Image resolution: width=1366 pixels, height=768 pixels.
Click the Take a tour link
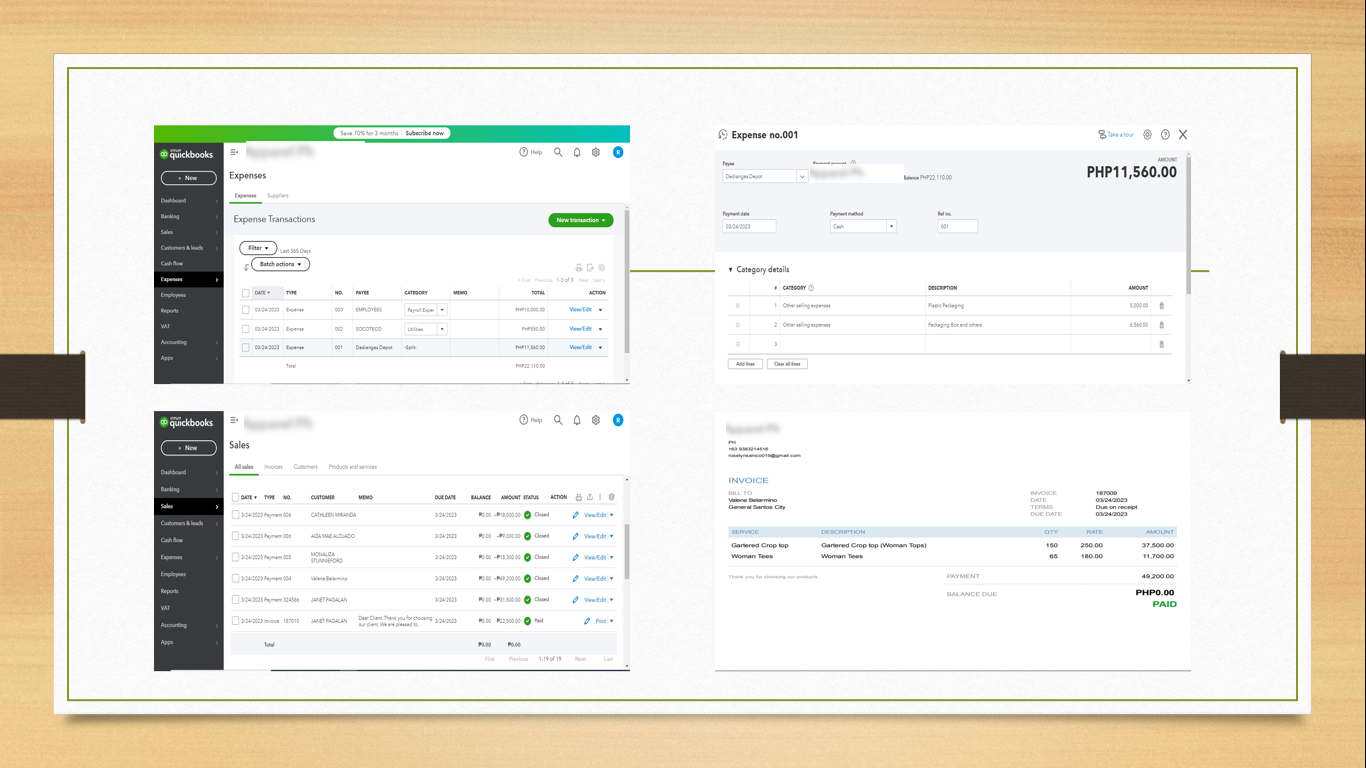[x=1117, y=134]
